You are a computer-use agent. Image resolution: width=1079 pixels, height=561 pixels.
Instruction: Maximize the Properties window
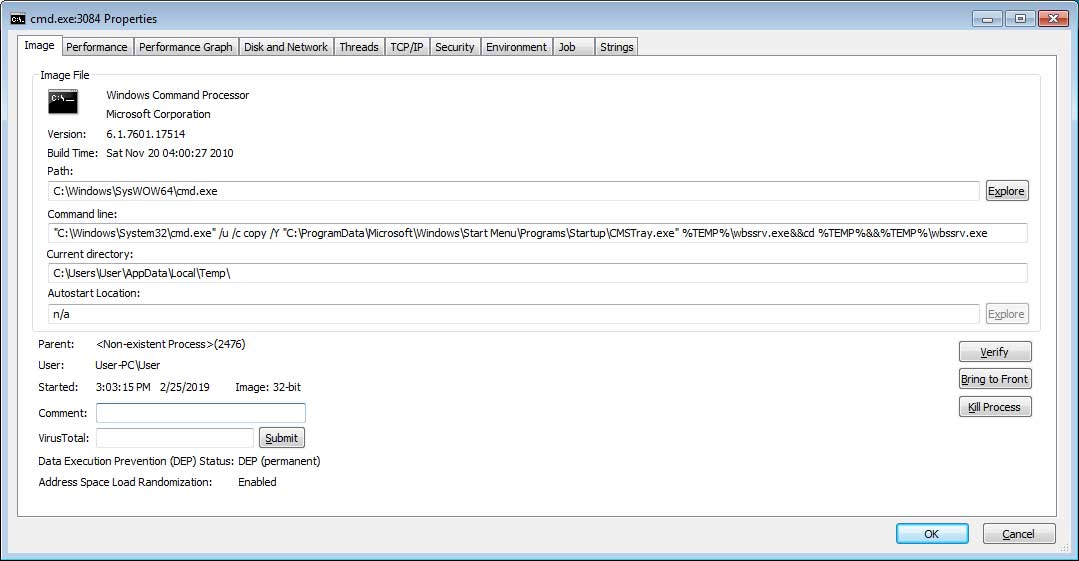coord(1020,19)
